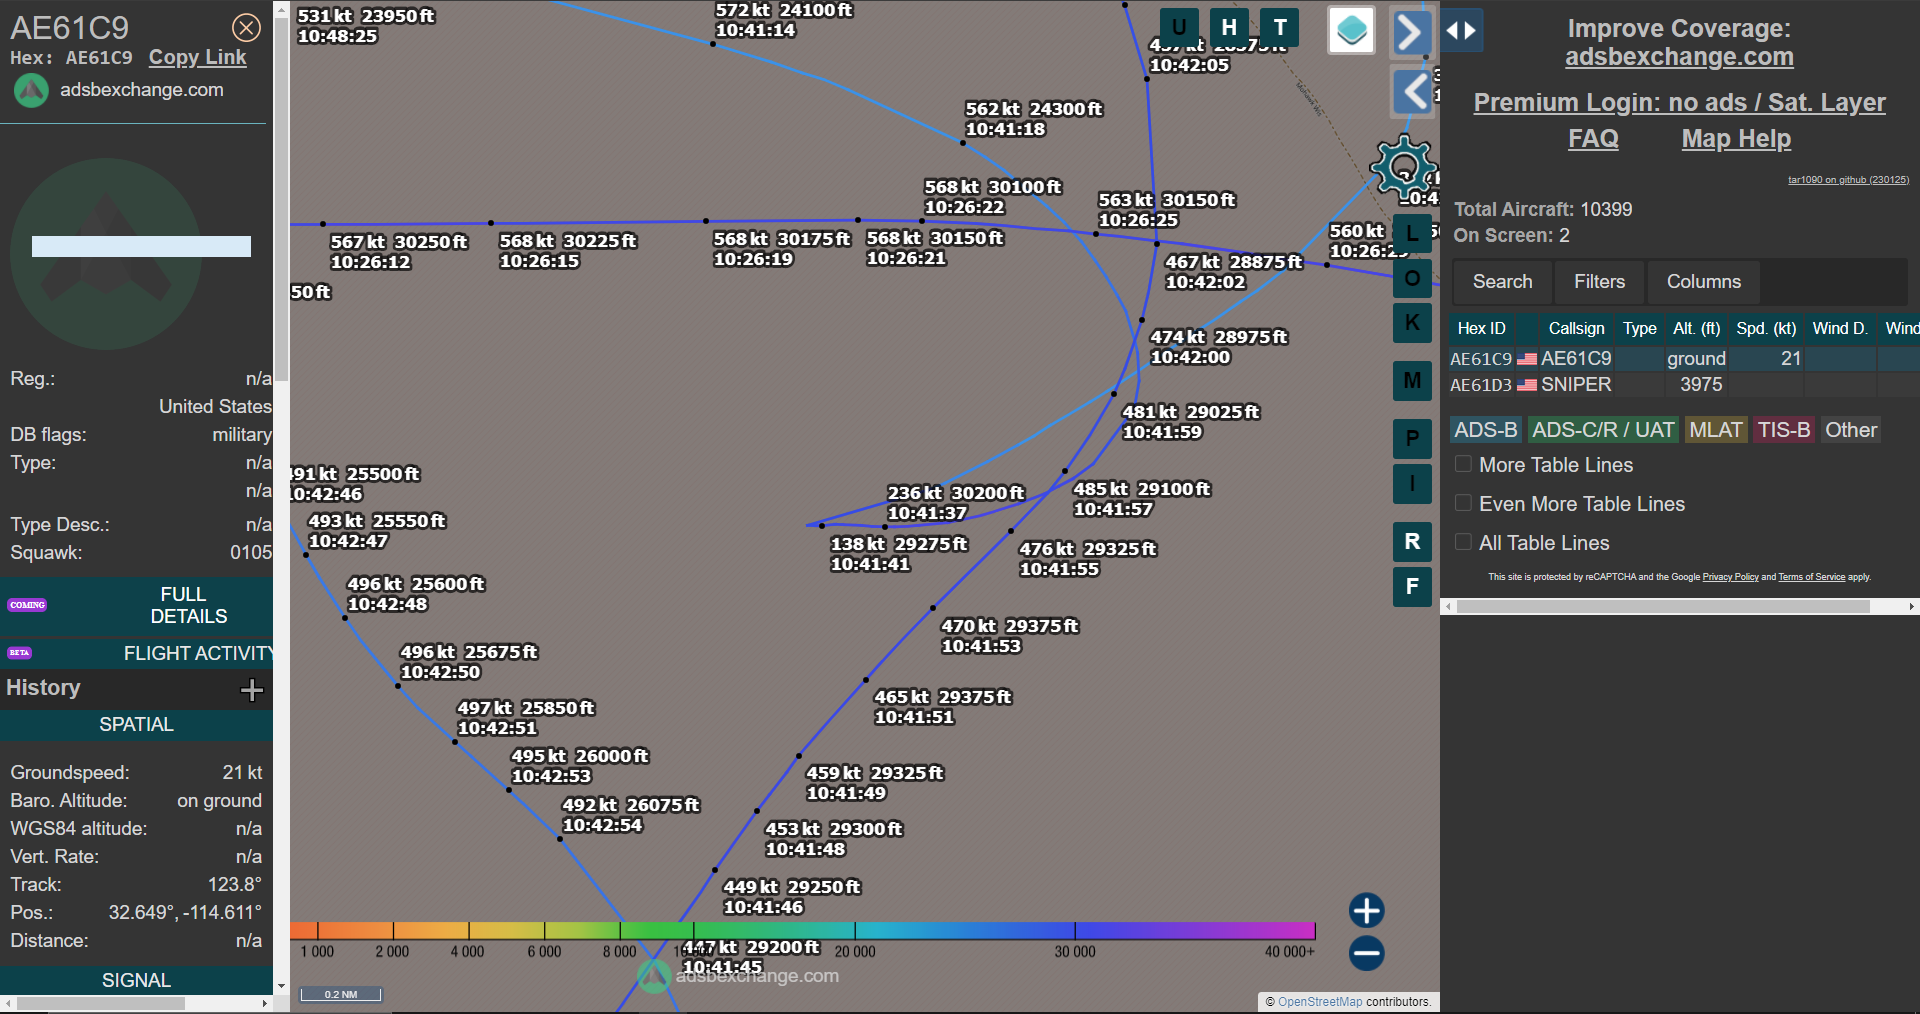This screenshot has height=1014, width=1920.
Task: Open the Columns tab
Action: coord(1704,282)
